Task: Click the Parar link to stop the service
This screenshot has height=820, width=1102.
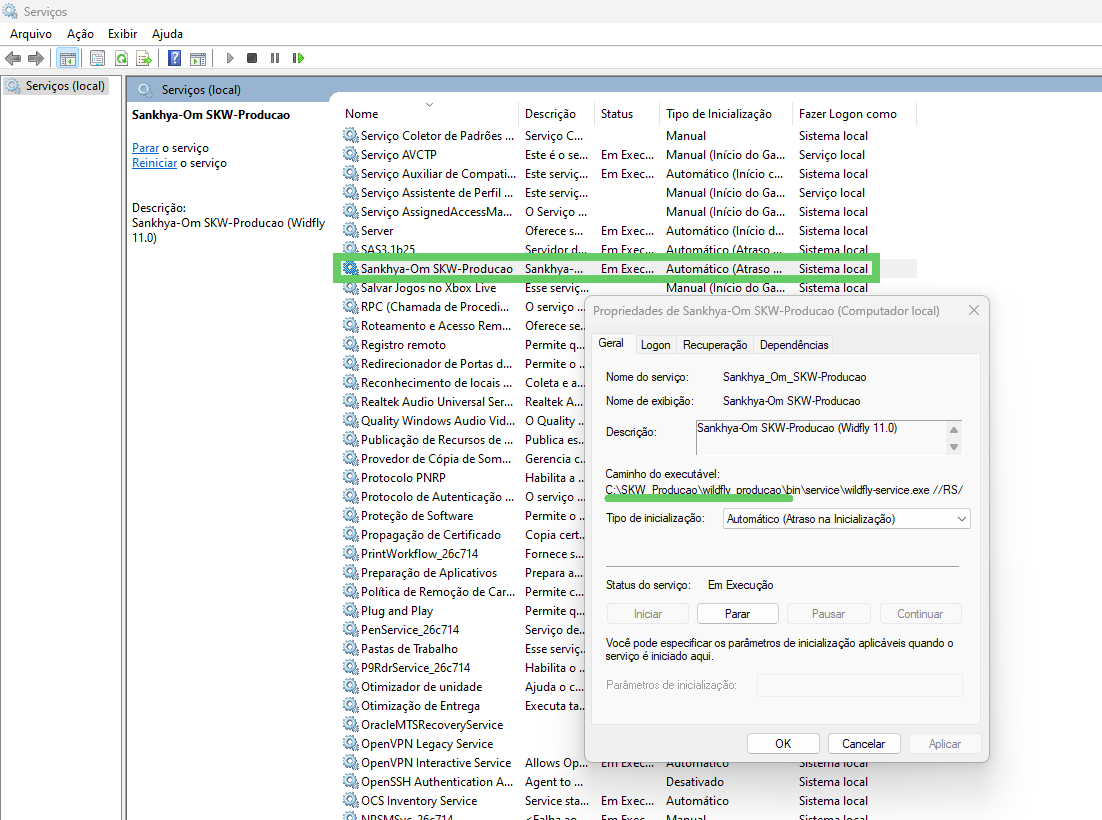Action: 145,148
